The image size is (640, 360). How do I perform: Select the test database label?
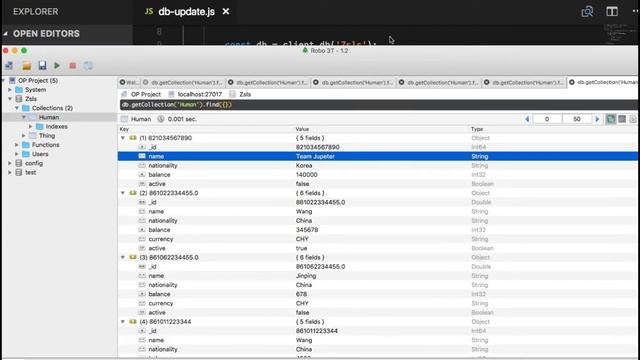[x=31, y=172]
